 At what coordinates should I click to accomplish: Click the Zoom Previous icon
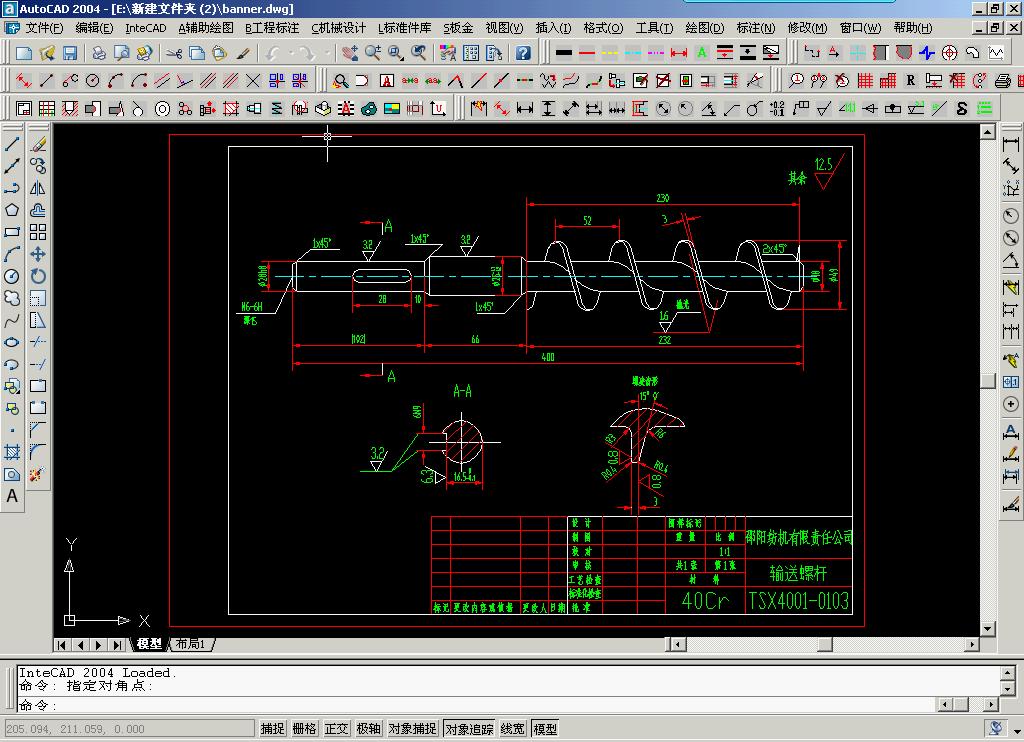419,53
